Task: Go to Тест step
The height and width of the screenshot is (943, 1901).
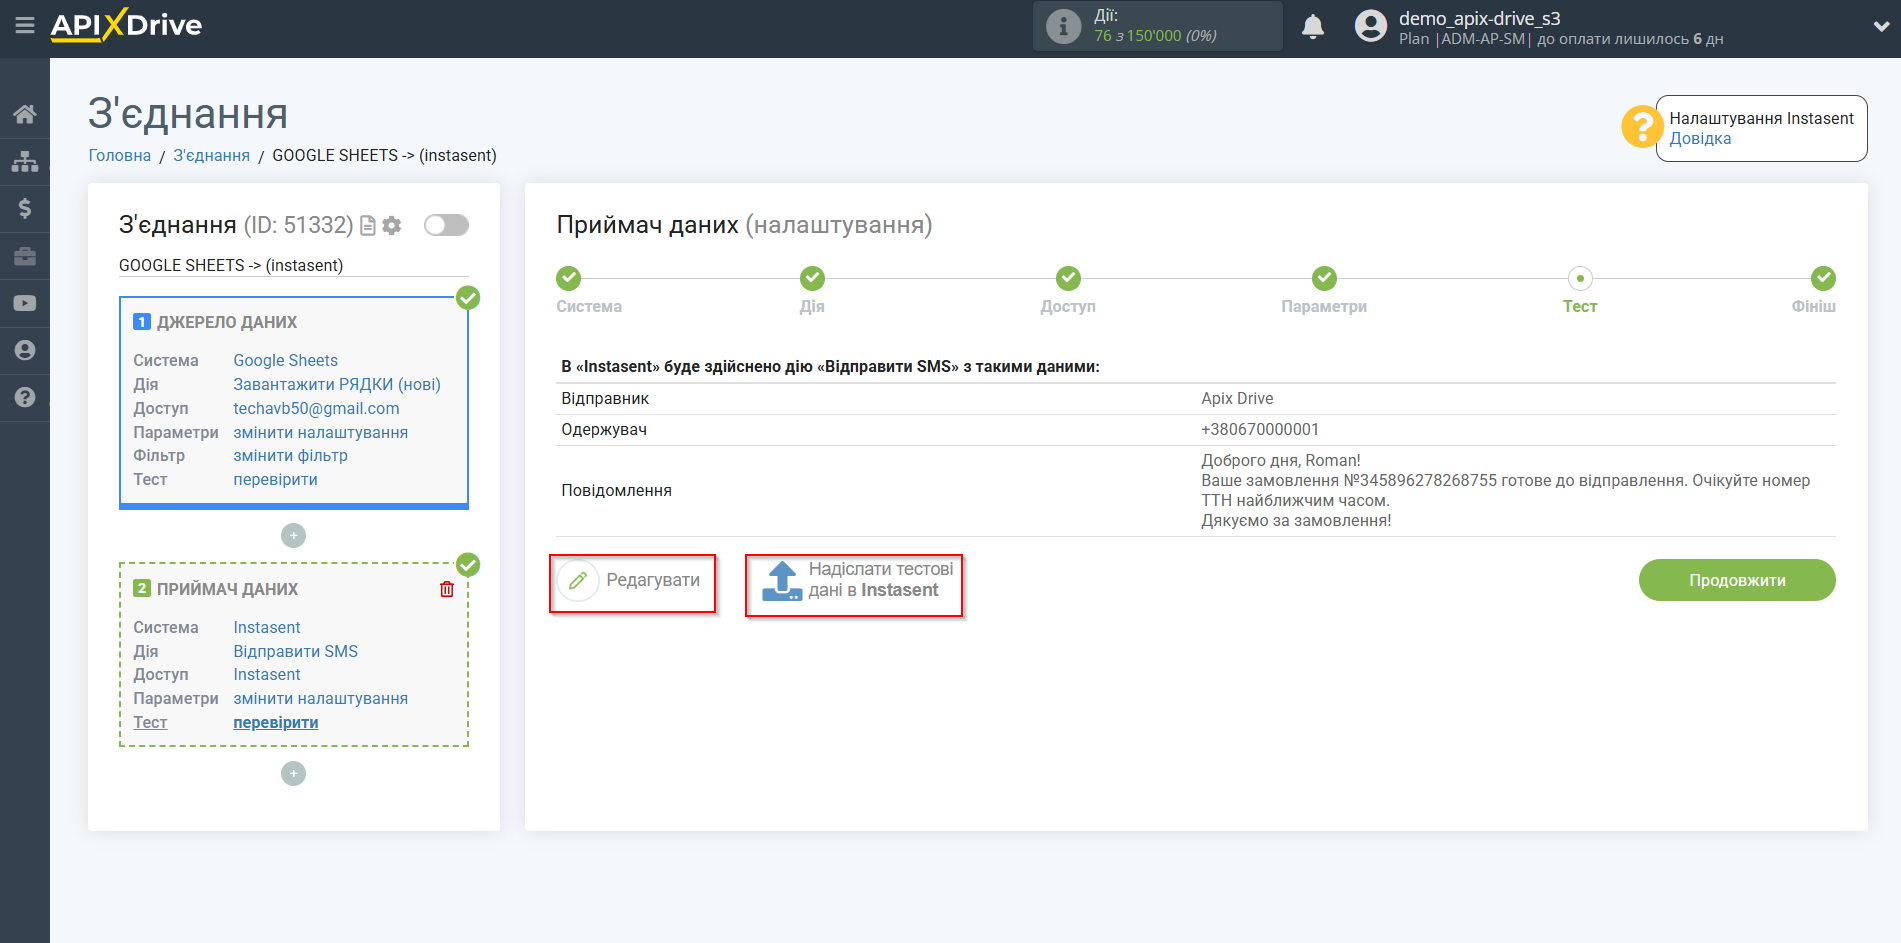Action: coord(1580,278)
